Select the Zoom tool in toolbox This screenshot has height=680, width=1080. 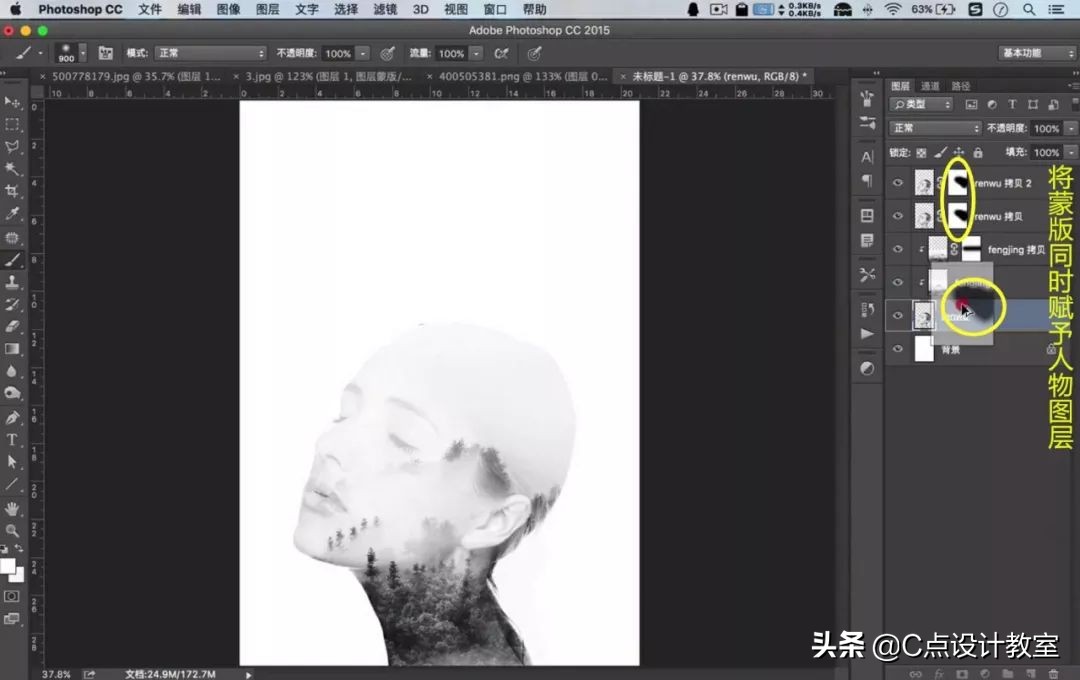(x=12, y=531)
